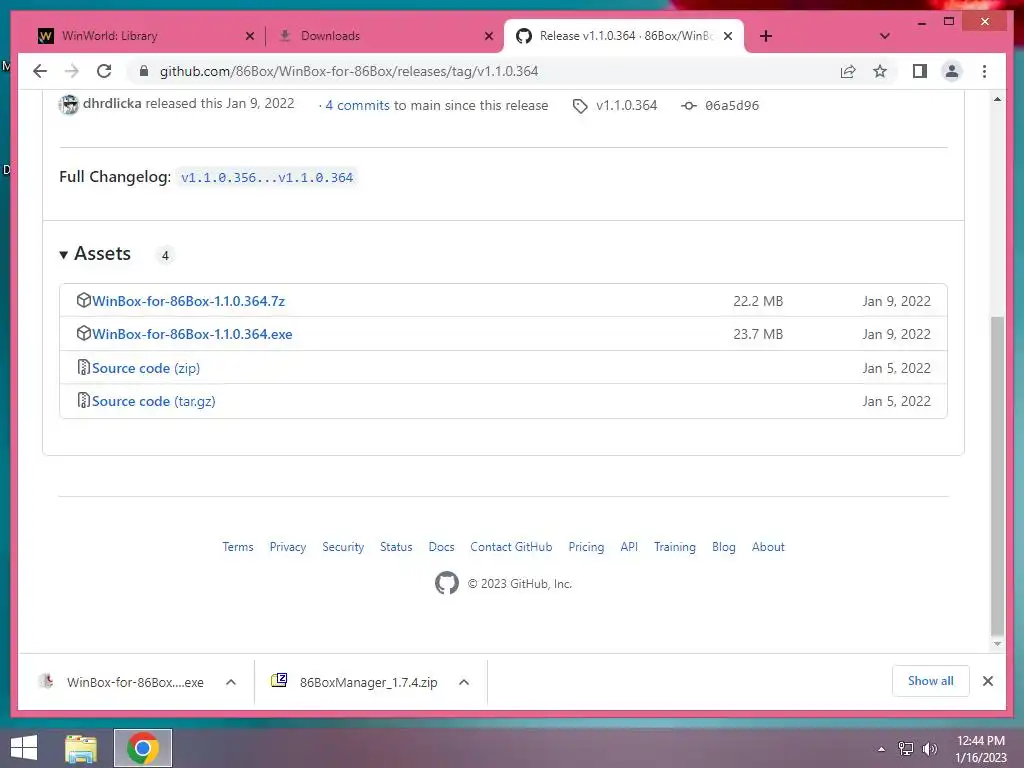Click the scrollbar up arrow
1024x768 pixels.
pos(997,99)
